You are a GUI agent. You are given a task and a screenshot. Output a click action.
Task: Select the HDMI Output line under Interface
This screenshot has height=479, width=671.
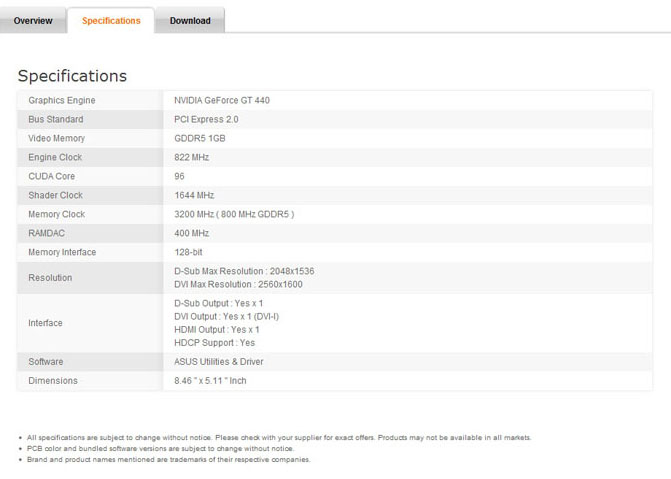[217, 329]
